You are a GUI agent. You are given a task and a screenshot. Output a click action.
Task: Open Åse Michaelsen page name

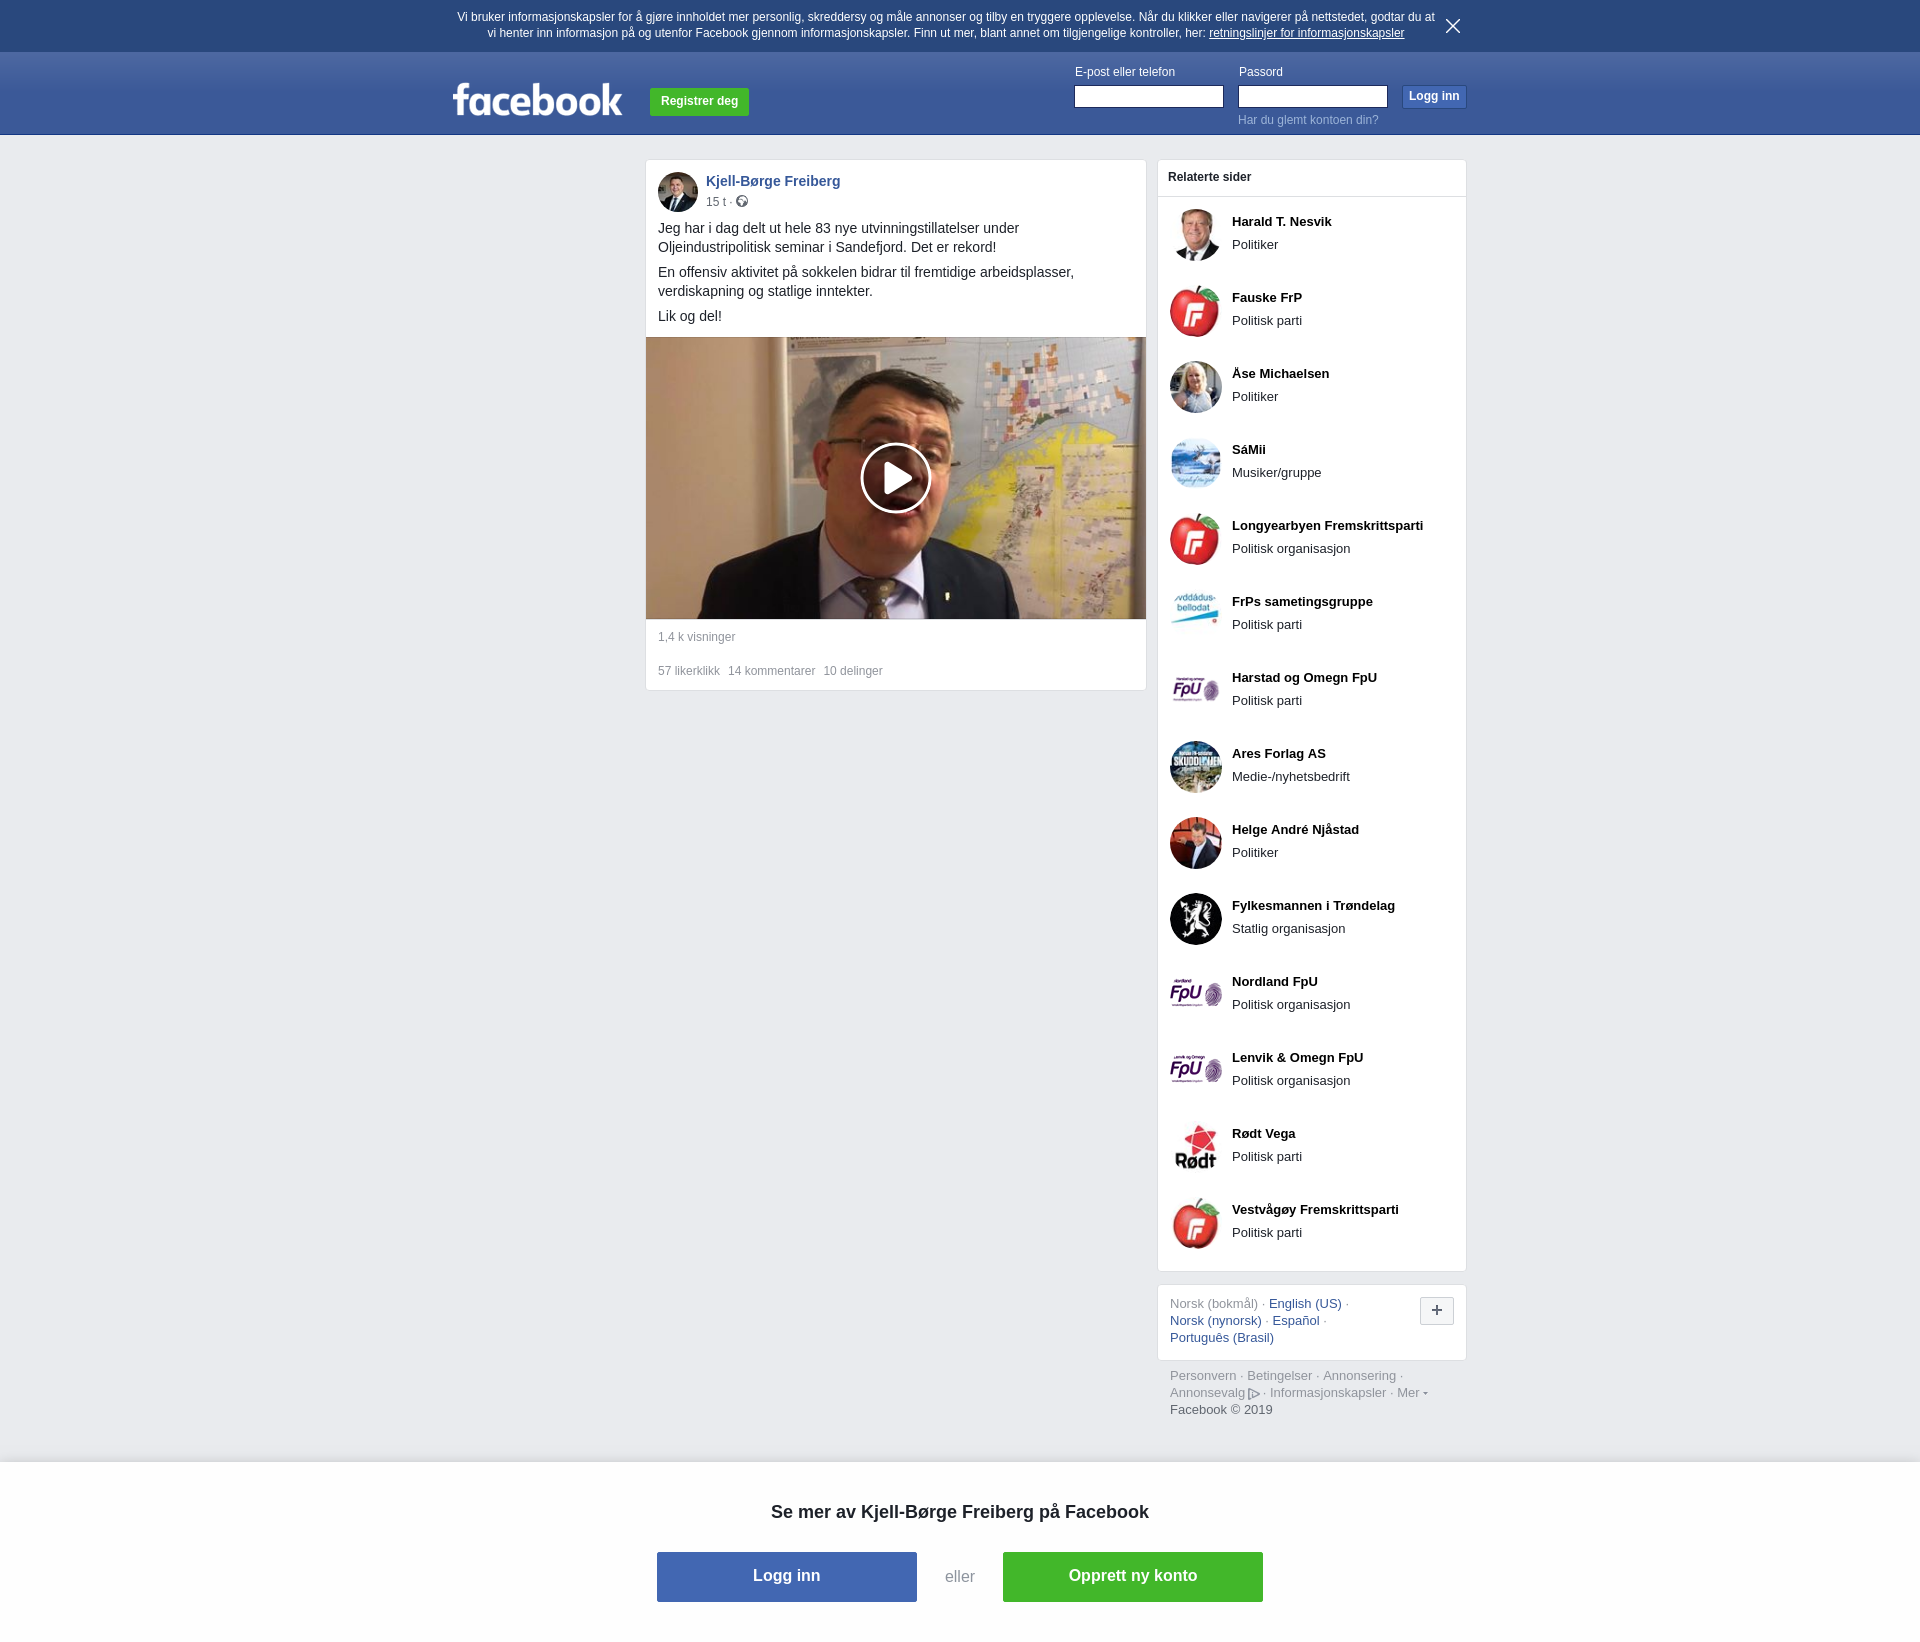tap(1280, 374)
